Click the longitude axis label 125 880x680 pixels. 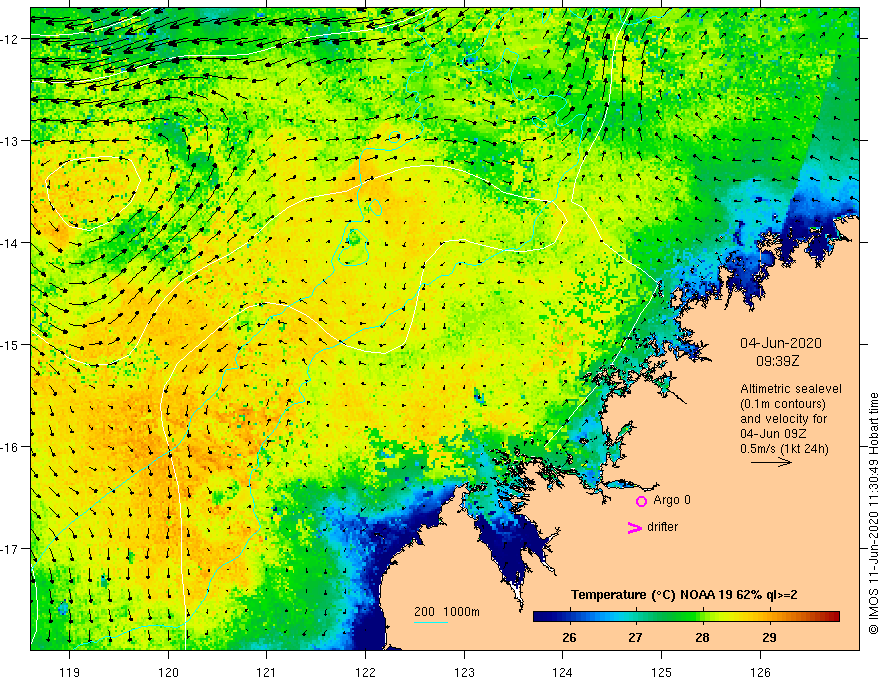click(x=662, y=672)
